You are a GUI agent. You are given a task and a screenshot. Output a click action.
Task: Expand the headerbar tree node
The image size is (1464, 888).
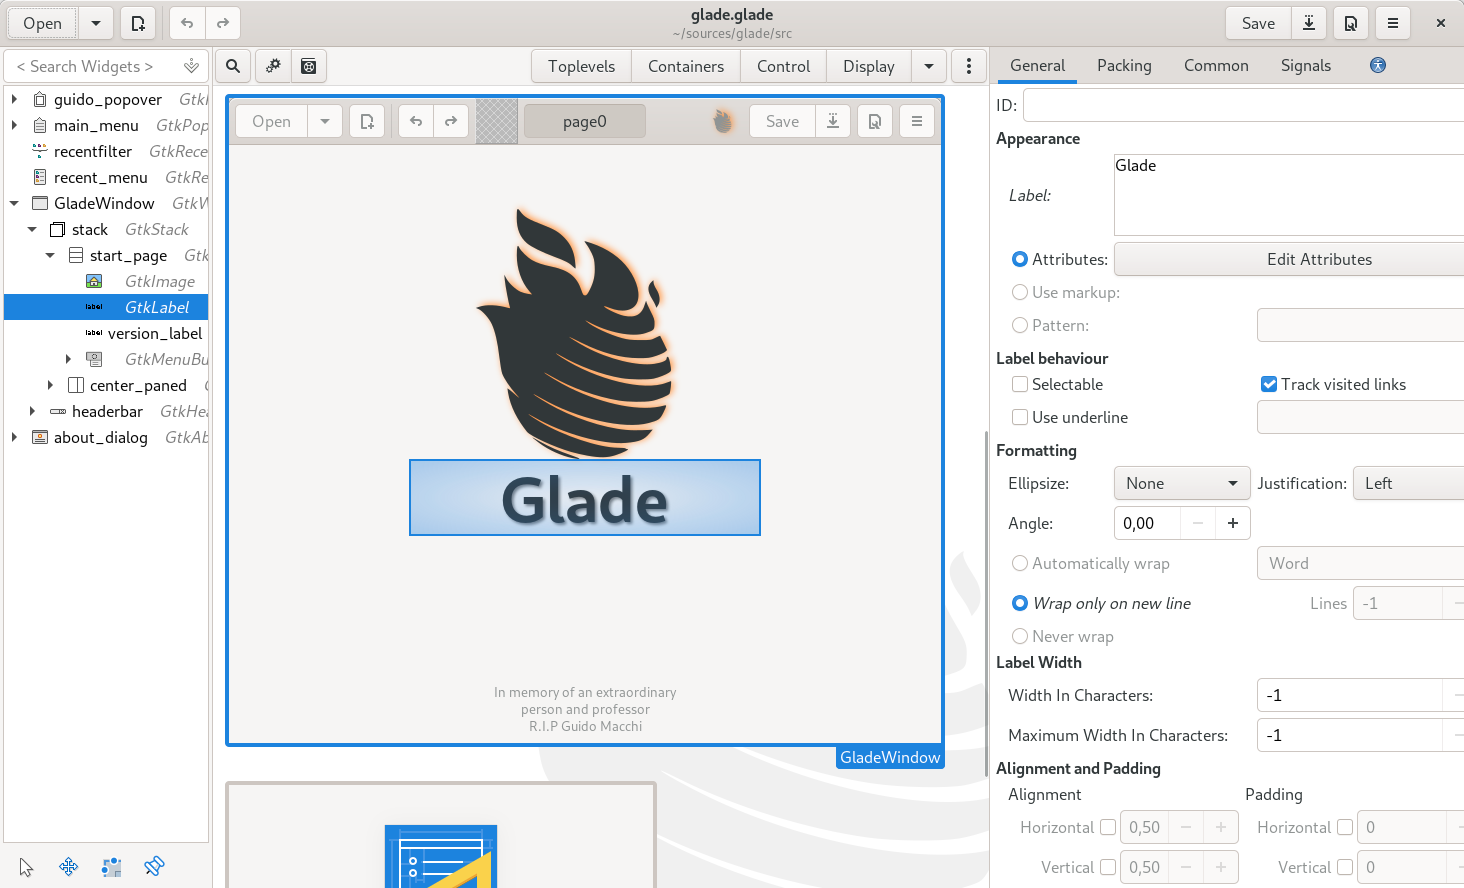(x=32, y=411)
